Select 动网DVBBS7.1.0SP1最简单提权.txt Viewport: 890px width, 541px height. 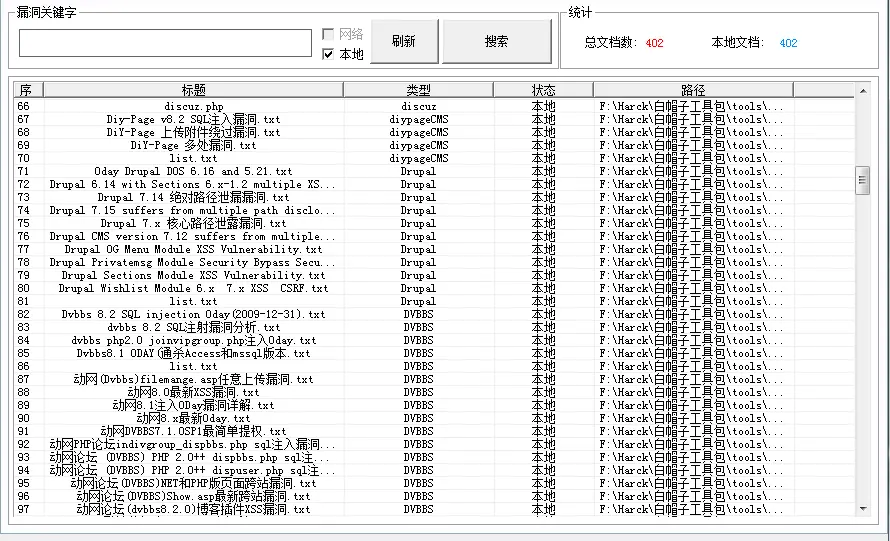(x=194, y=433)
